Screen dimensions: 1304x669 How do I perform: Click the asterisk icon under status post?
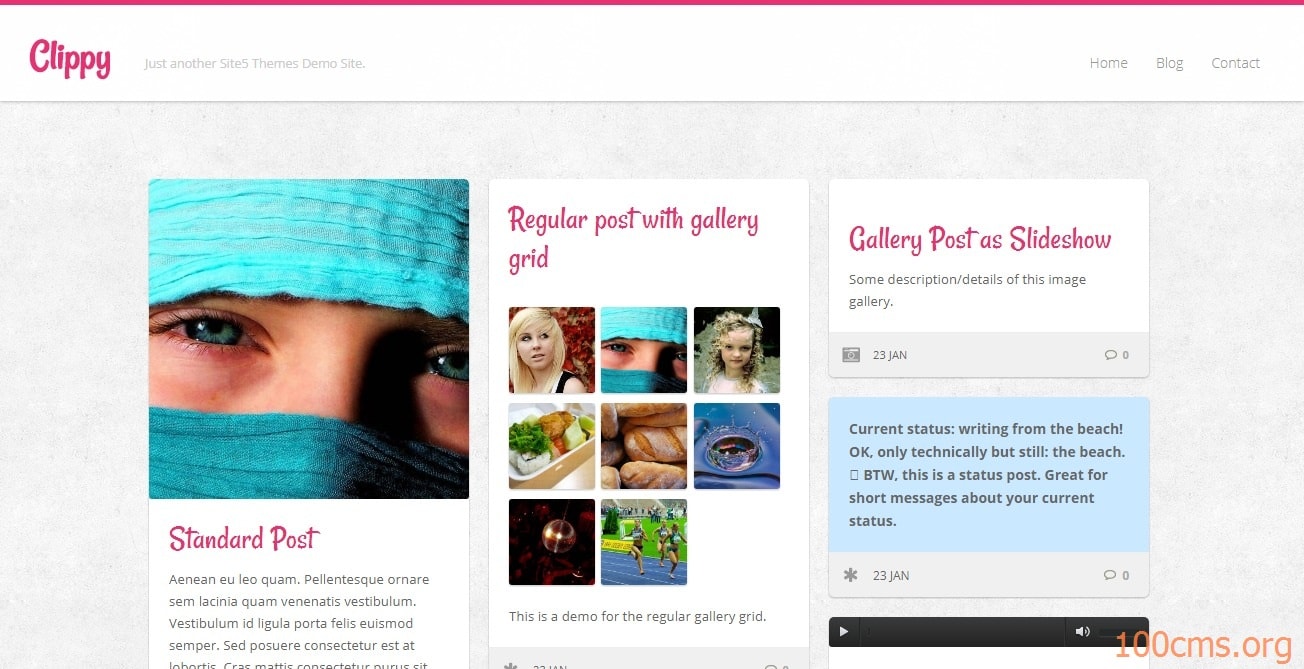(x=851, y=575)
